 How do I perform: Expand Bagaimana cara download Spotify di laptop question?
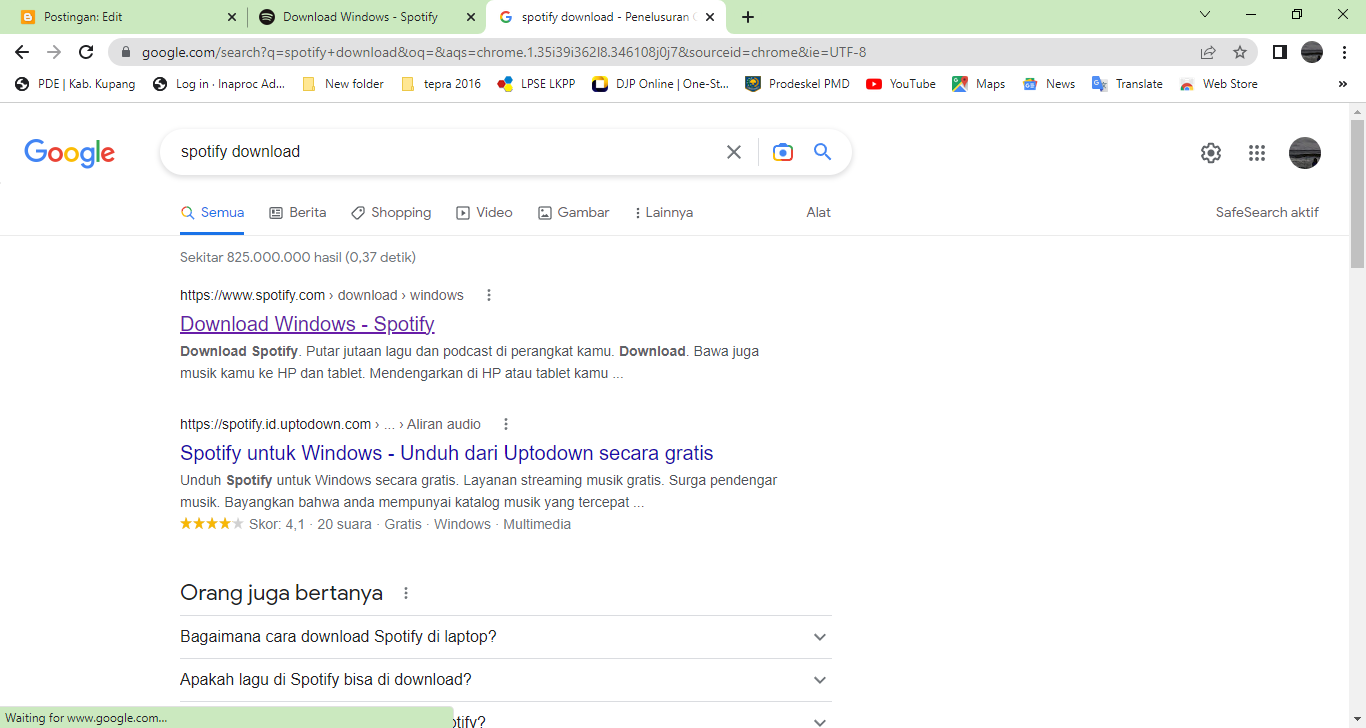[506, 637]
